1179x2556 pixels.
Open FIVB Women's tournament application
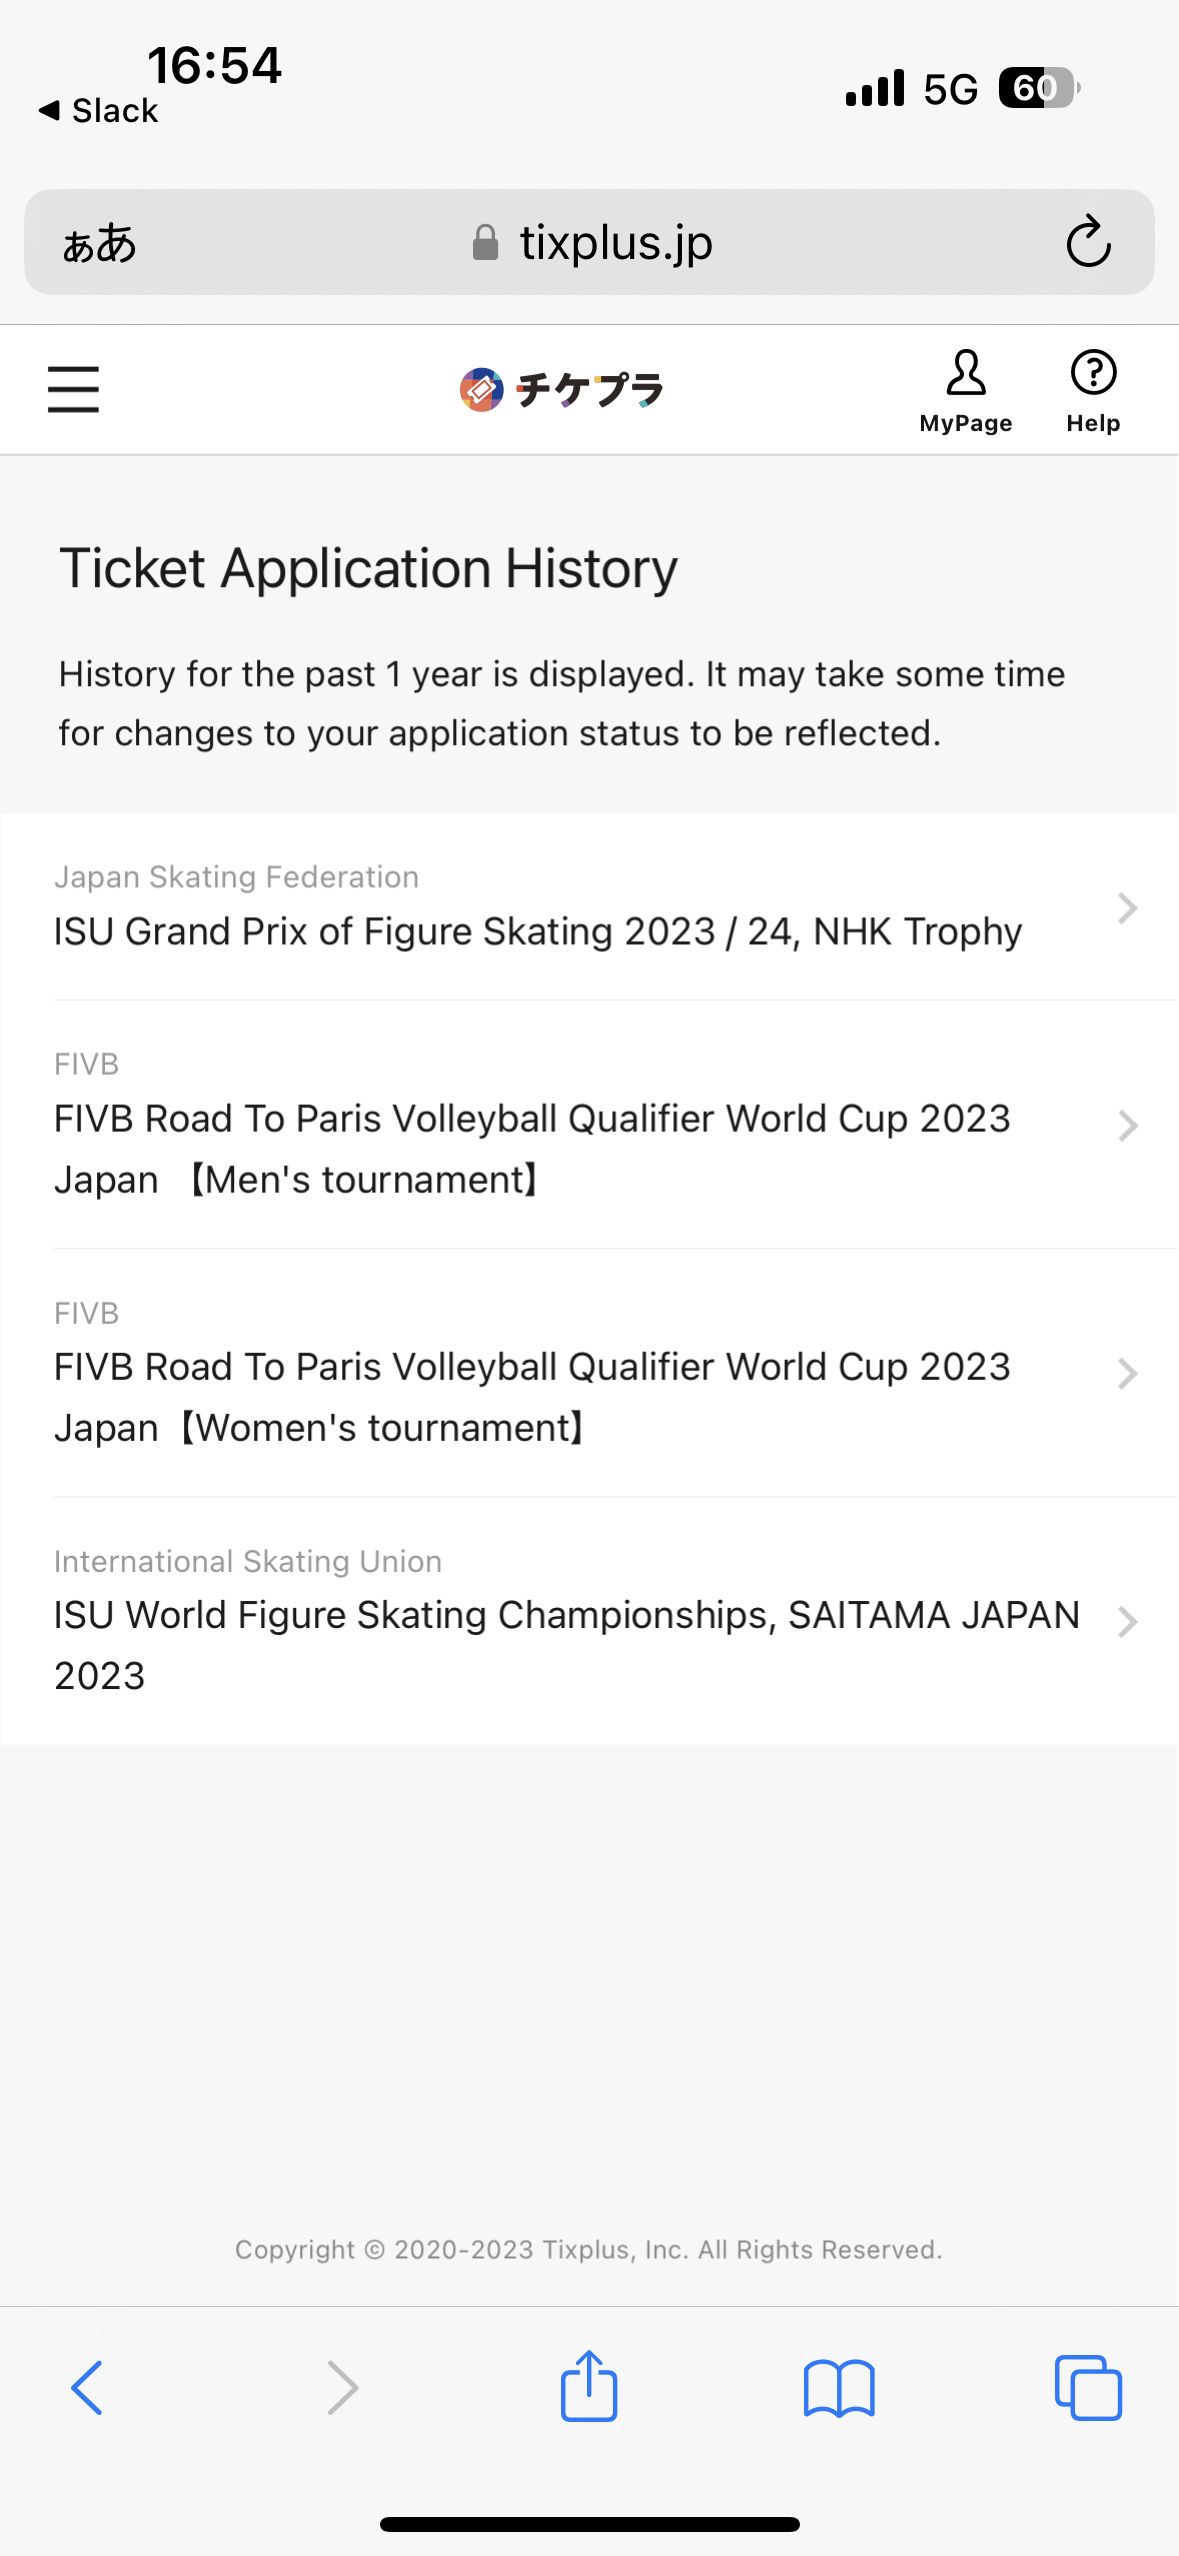[532, 1396]
